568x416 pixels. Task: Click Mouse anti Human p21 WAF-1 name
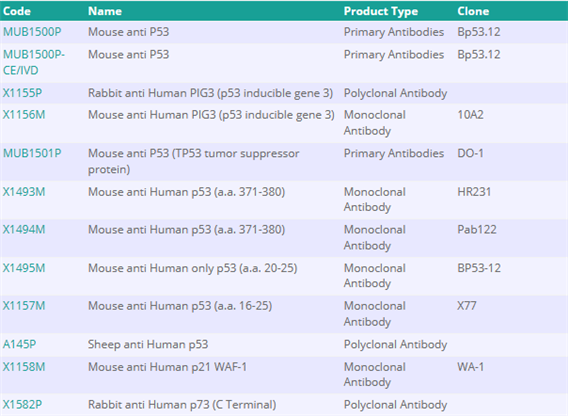(167, 367)
